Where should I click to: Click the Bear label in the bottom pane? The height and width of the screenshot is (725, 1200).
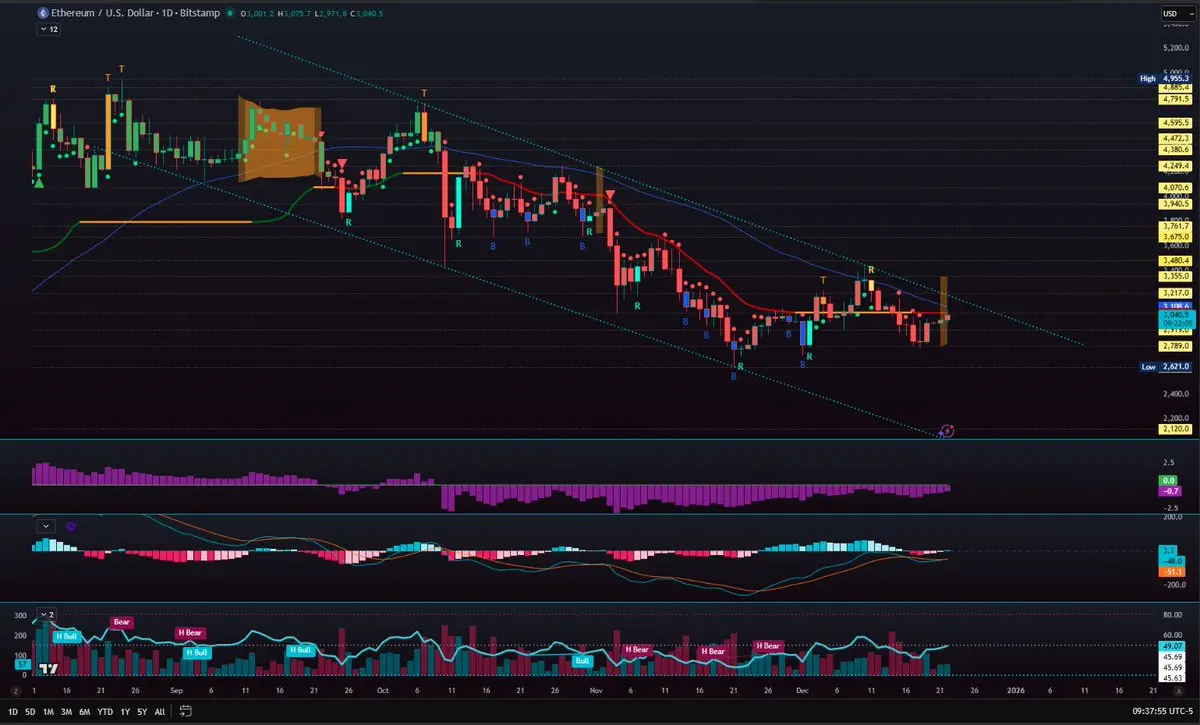tap(121, 622)
